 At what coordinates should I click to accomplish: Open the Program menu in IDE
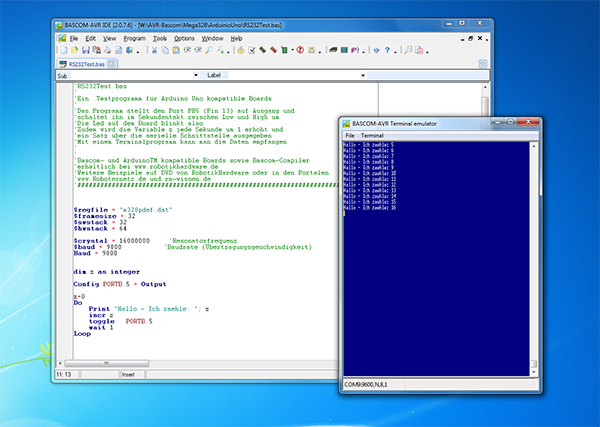pos(135,38)
